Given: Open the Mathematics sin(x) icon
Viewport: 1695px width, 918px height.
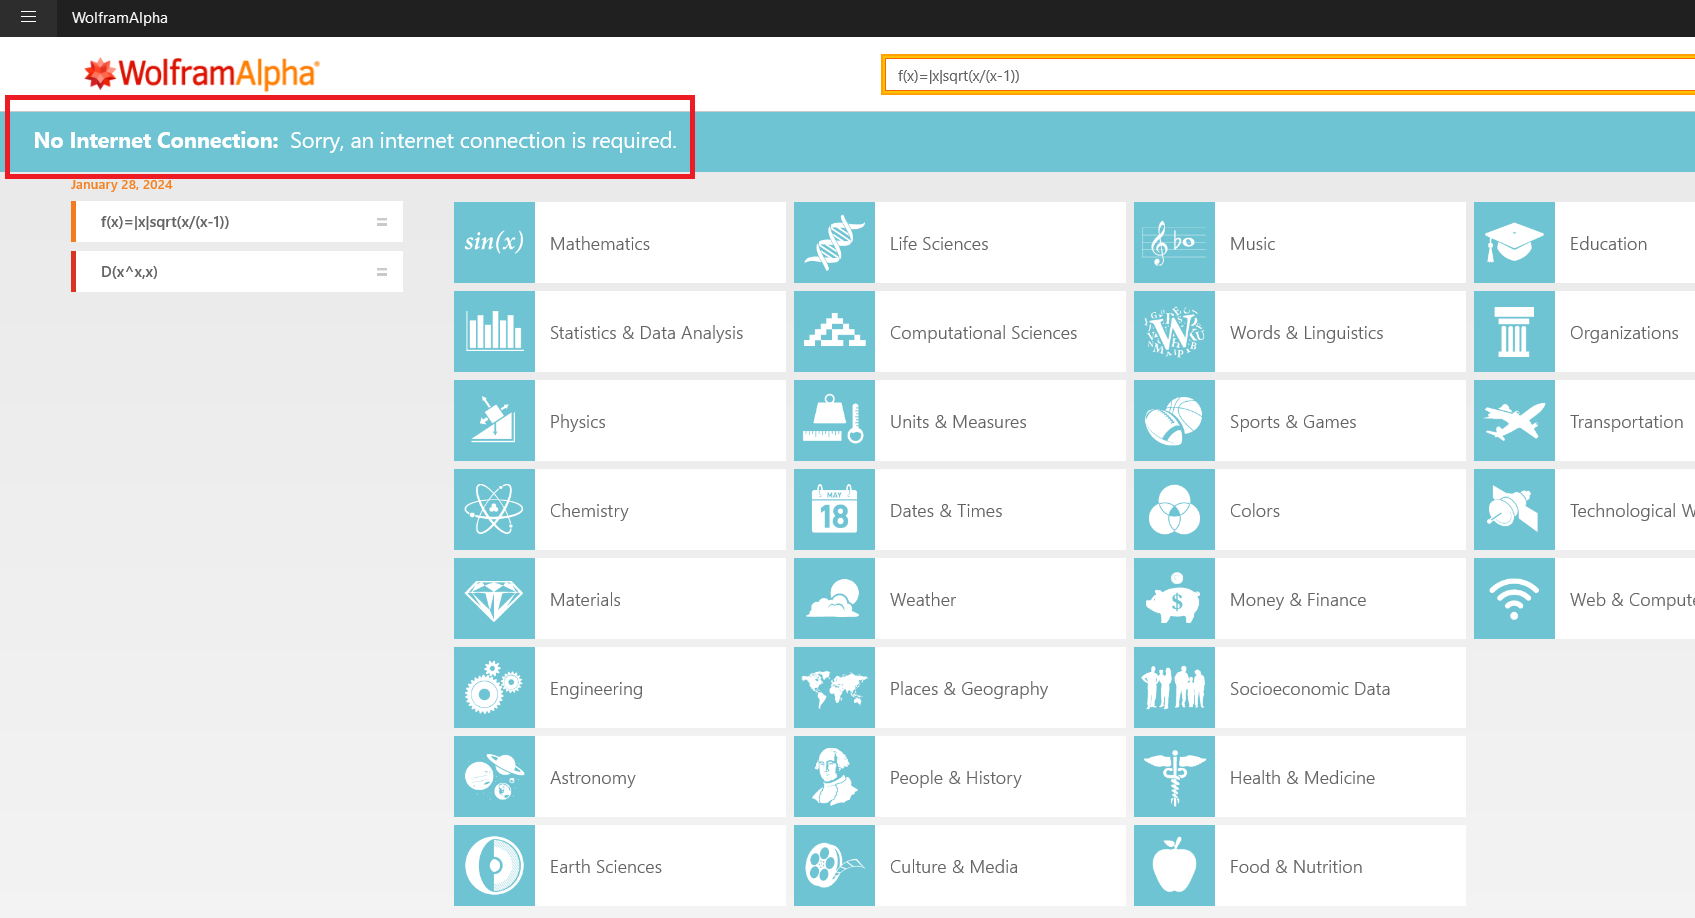Looking at the screenshot, I should [x=494, y=243].
